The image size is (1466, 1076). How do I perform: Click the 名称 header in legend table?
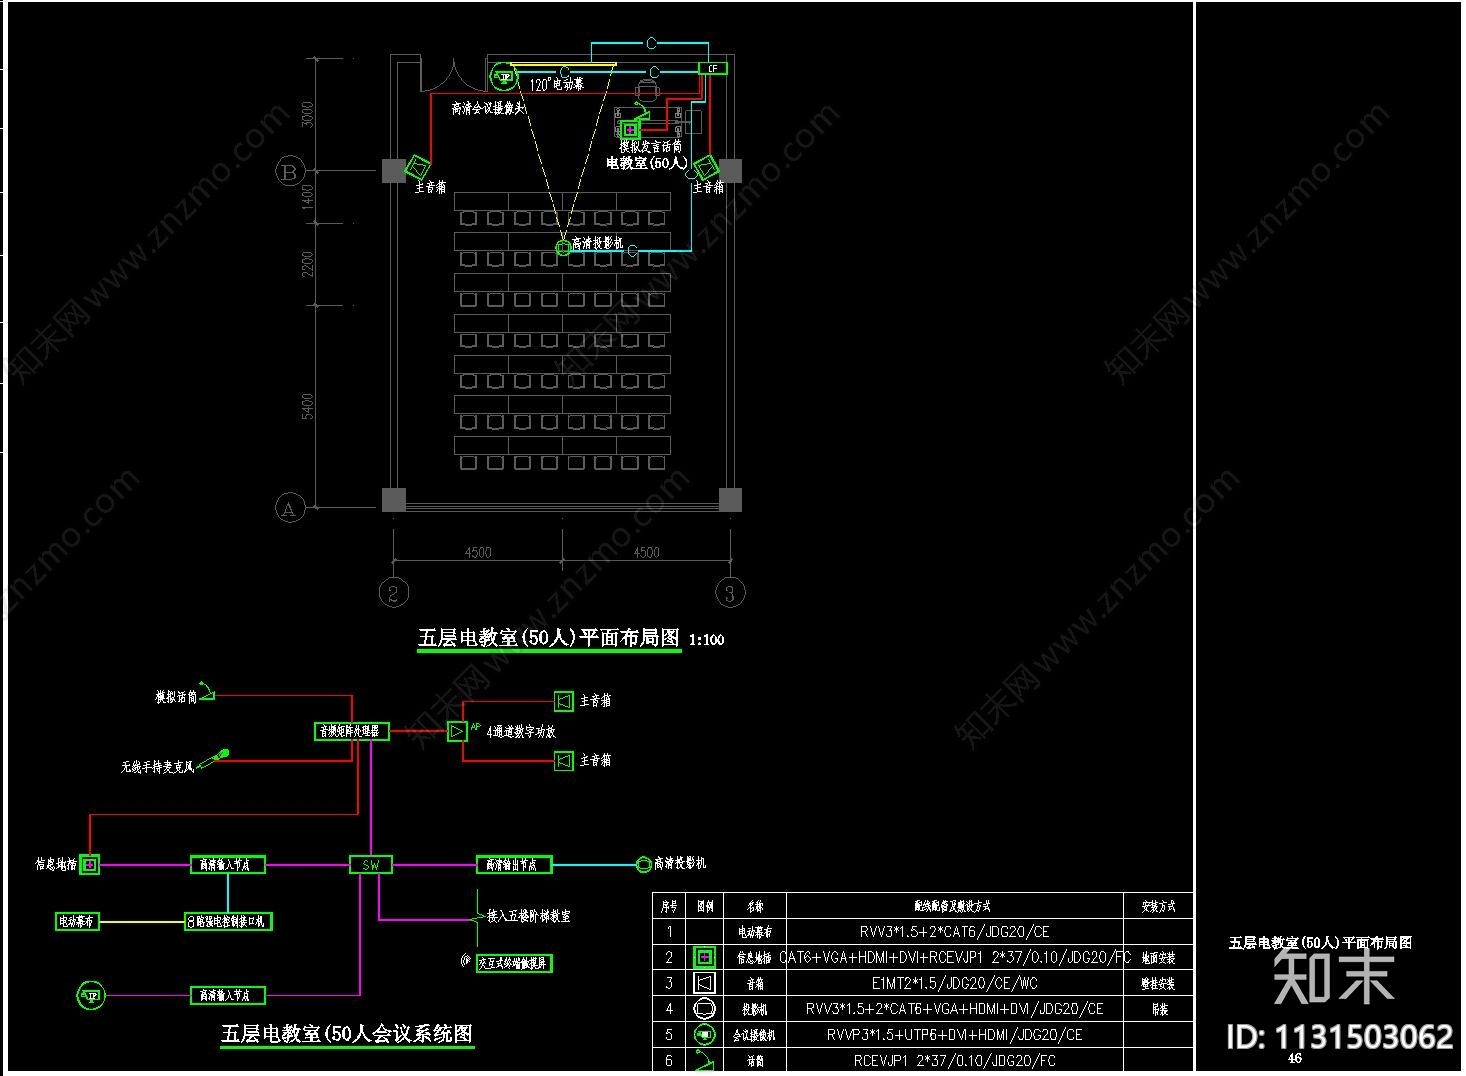click(x=755, y=906)
